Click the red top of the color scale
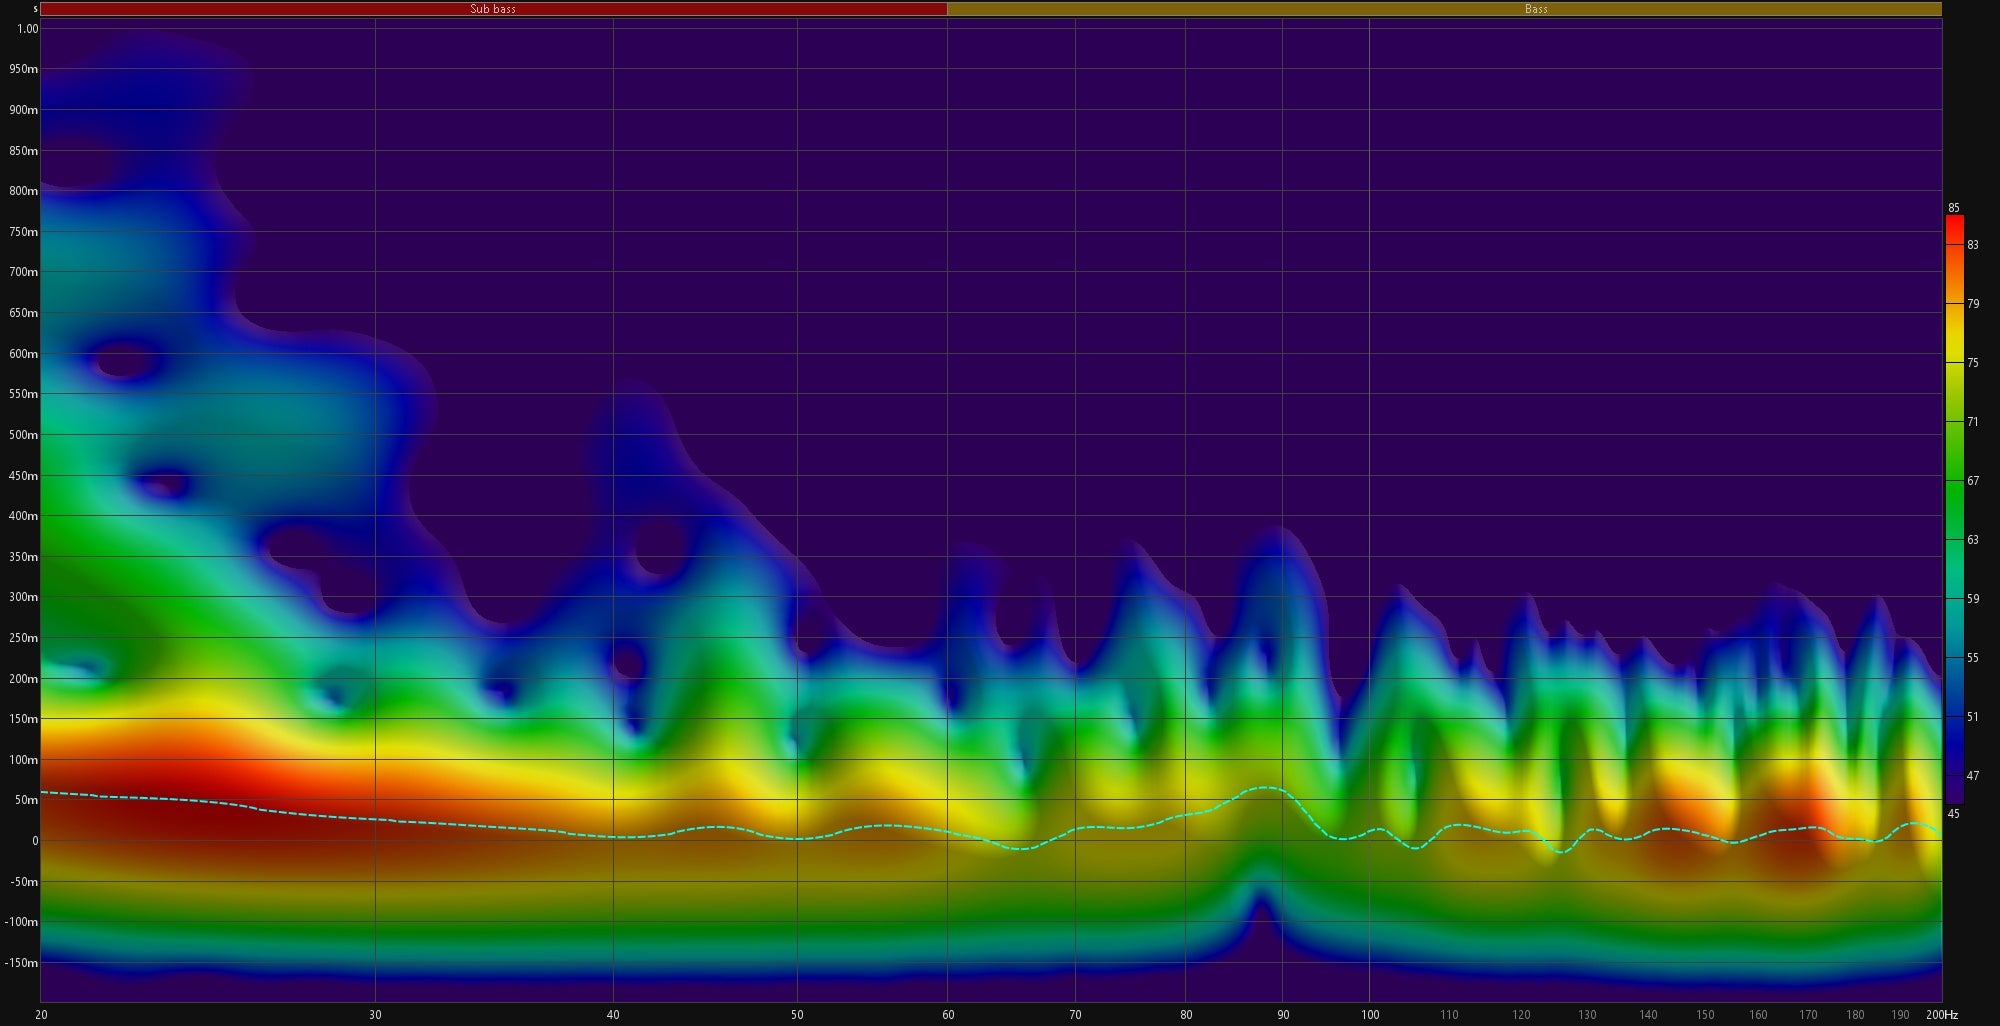The image size is (2000, 1026). click(x=1954, y=222)
